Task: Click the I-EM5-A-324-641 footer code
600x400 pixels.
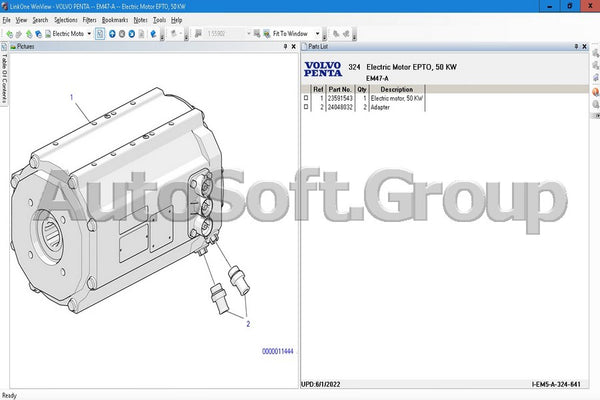Action: tap(556, 384)
